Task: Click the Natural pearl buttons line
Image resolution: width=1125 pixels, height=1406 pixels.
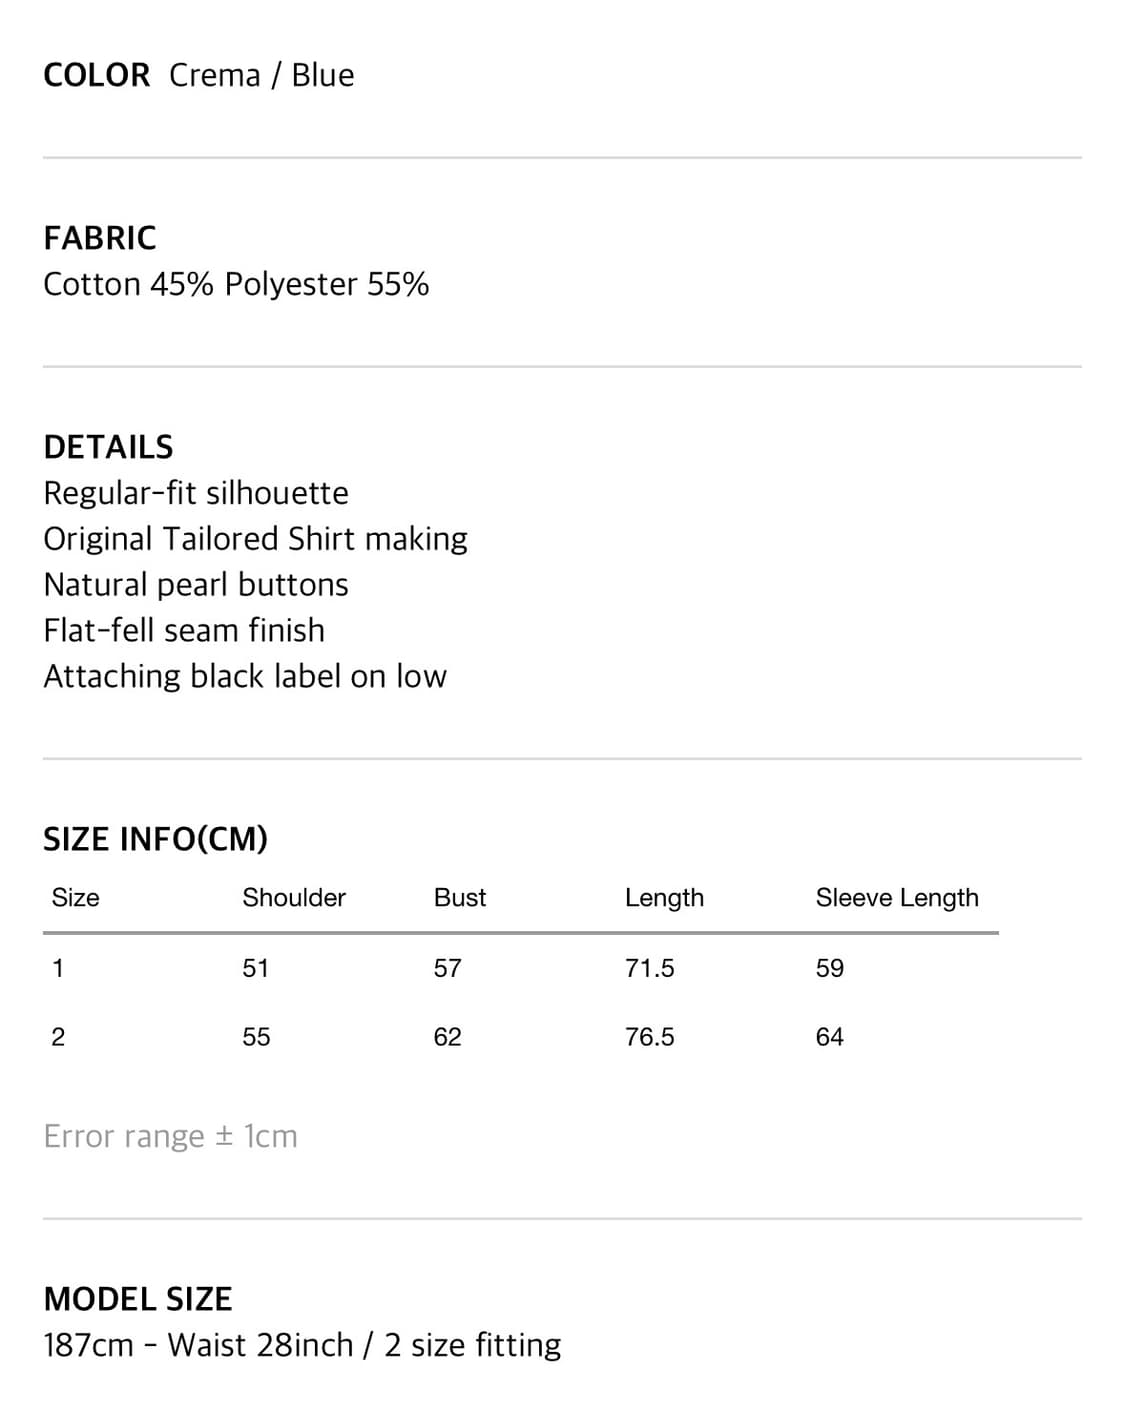Action: tap(196, 585)
